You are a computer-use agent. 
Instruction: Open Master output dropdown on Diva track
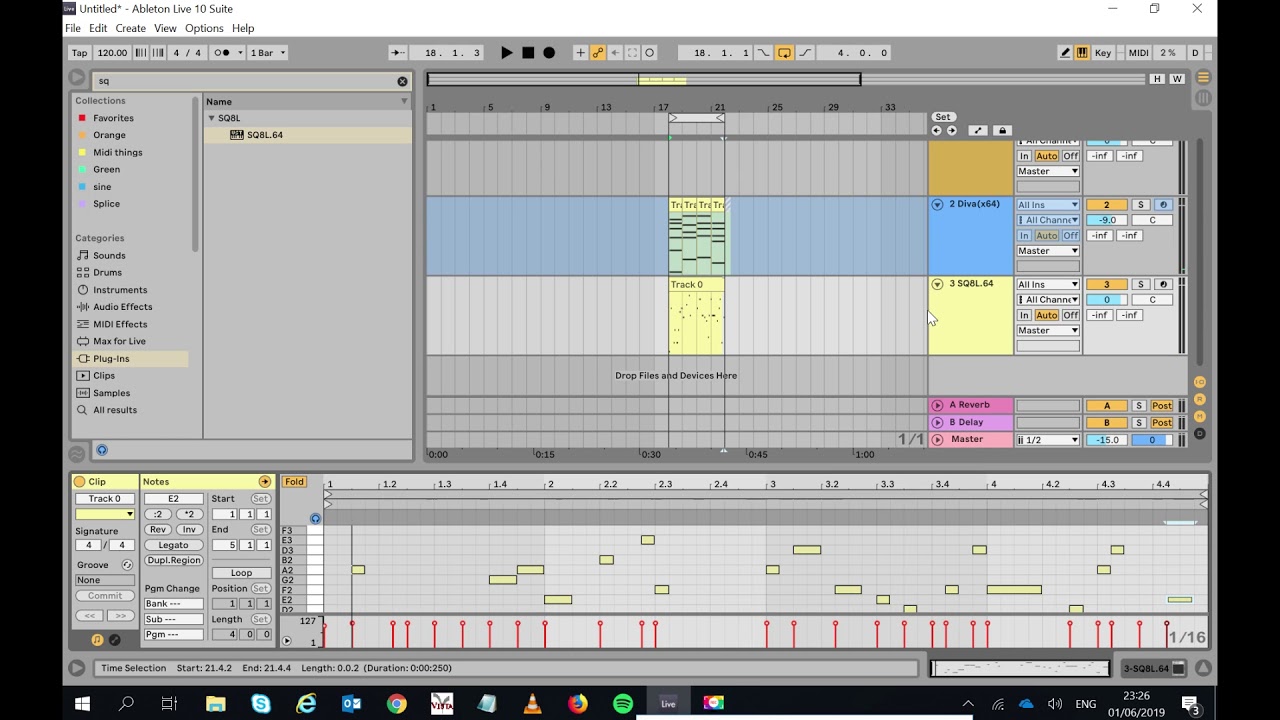(1048, 251)
